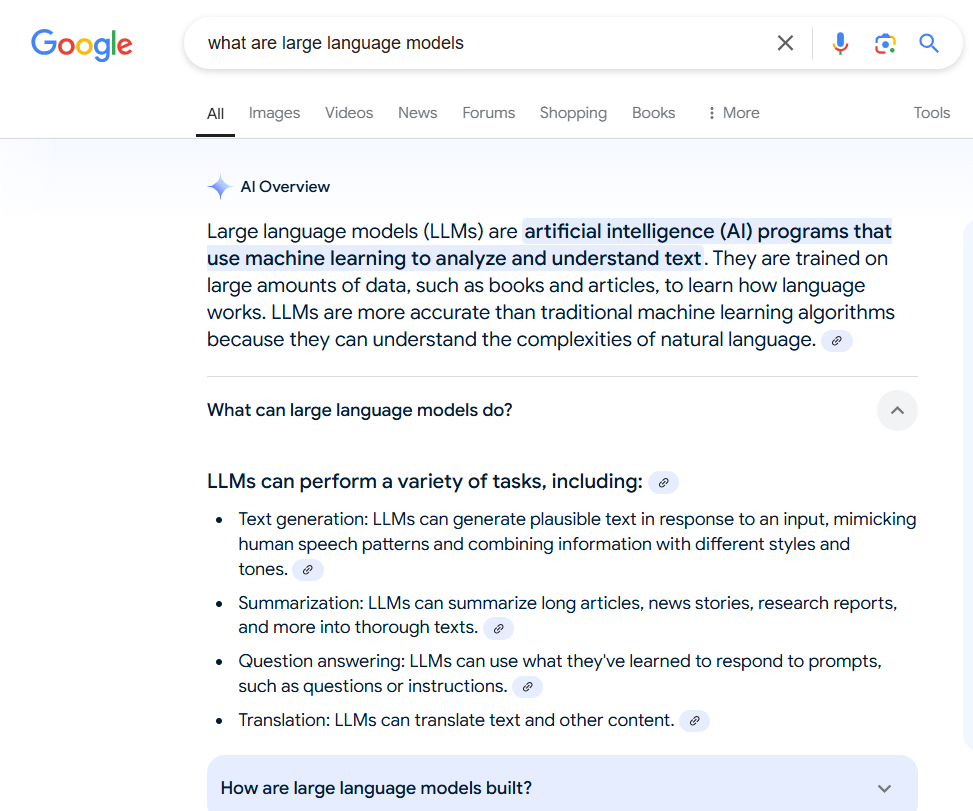Screen dimensions: 973x811
Task: Click the Google logo
Action: (82, 44)
